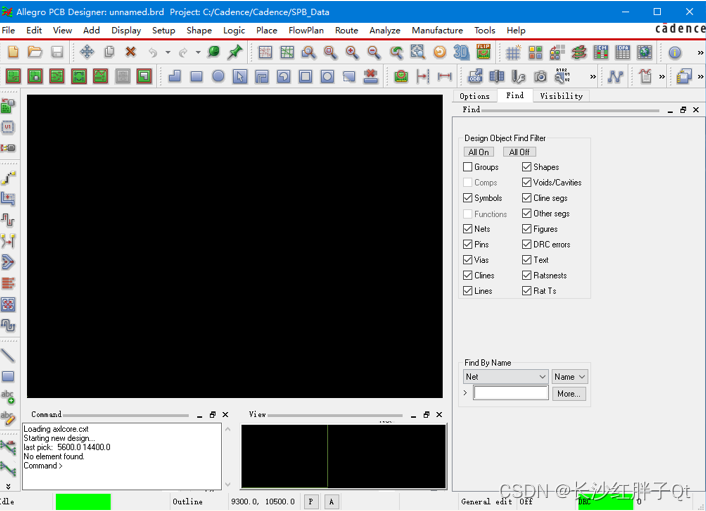Click the Zoom Out magnifier icon

coord(373,52)
